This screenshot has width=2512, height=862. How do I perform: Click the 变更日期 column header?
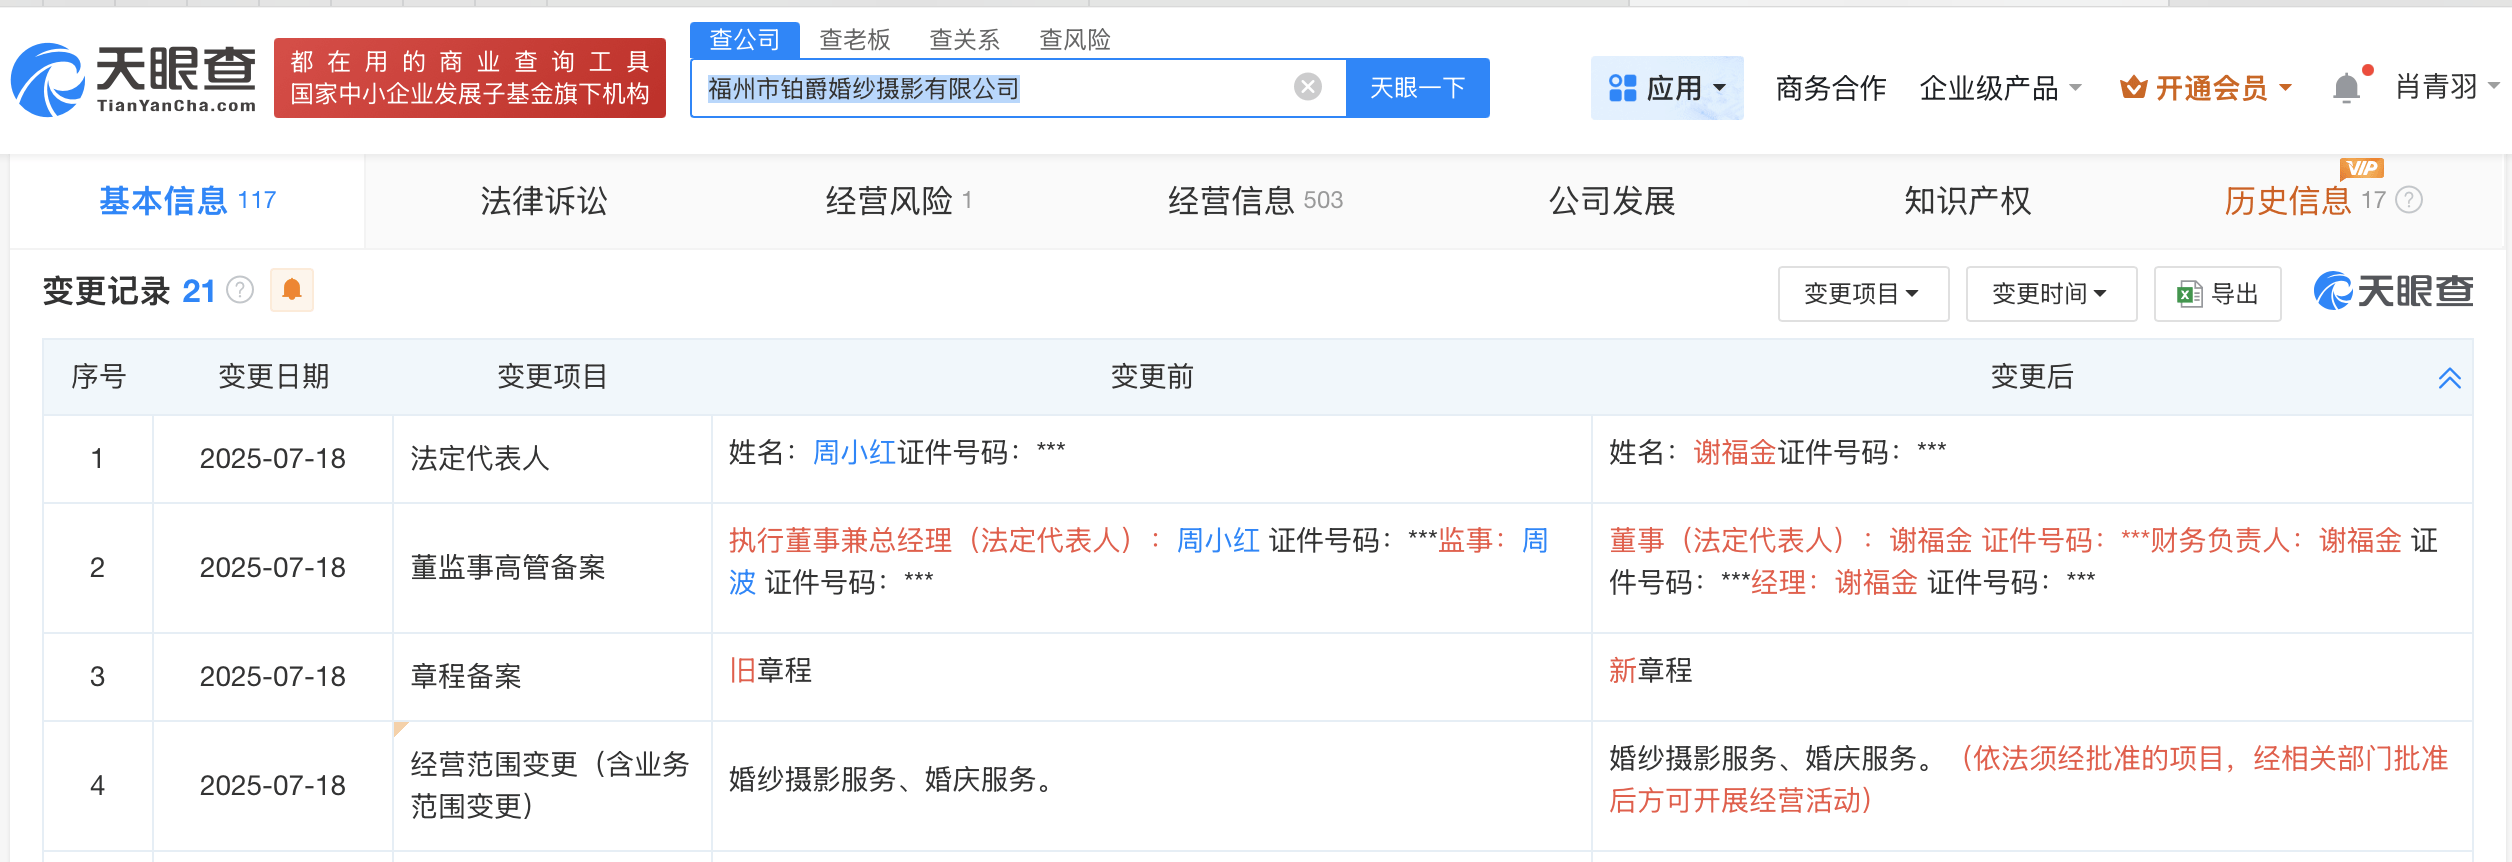pyautogui.click(x=274, y=377)
